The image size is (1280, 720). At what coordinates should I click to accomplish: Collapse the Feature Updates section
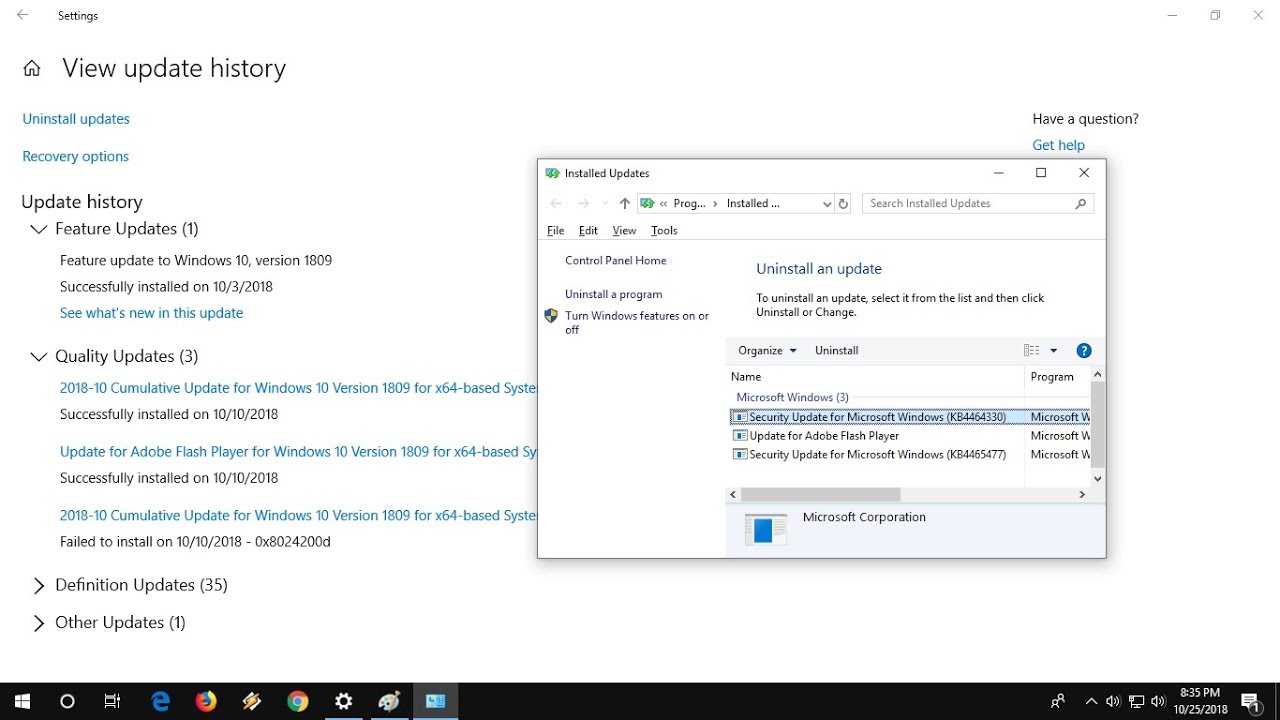click(38, 230)
